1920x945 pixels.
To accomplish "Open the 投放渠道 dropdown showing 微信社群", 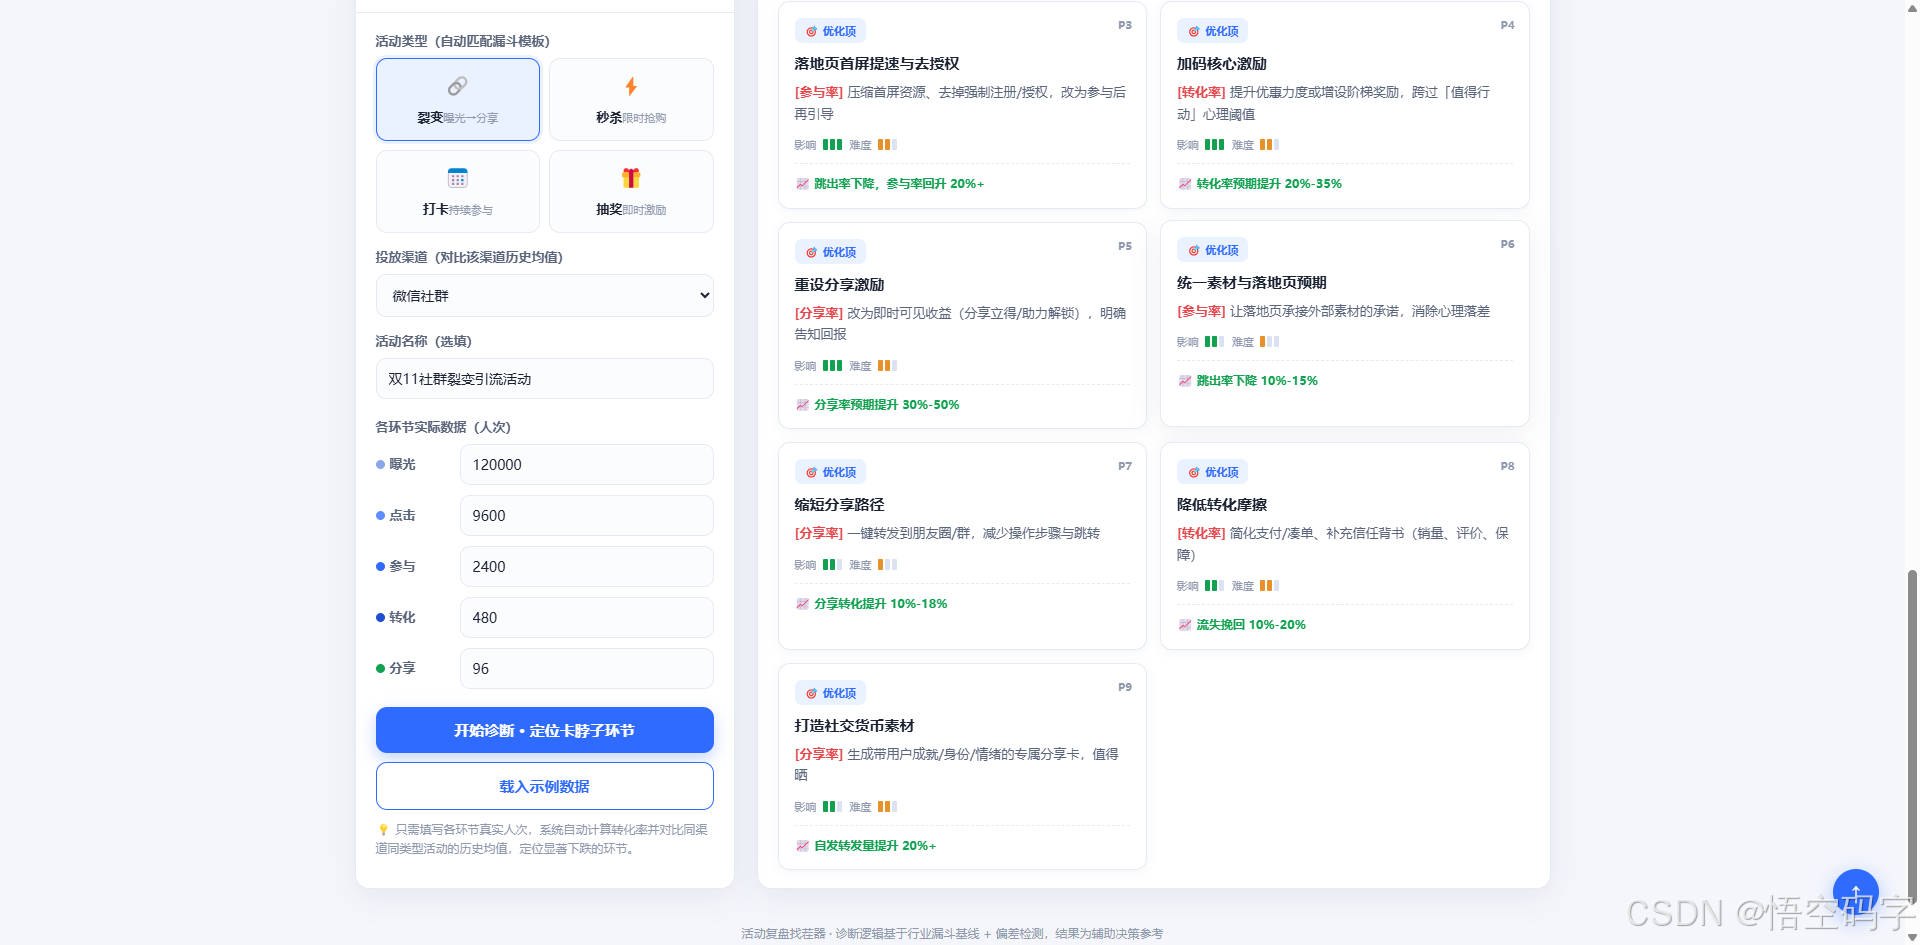I will tap(545, 296).
